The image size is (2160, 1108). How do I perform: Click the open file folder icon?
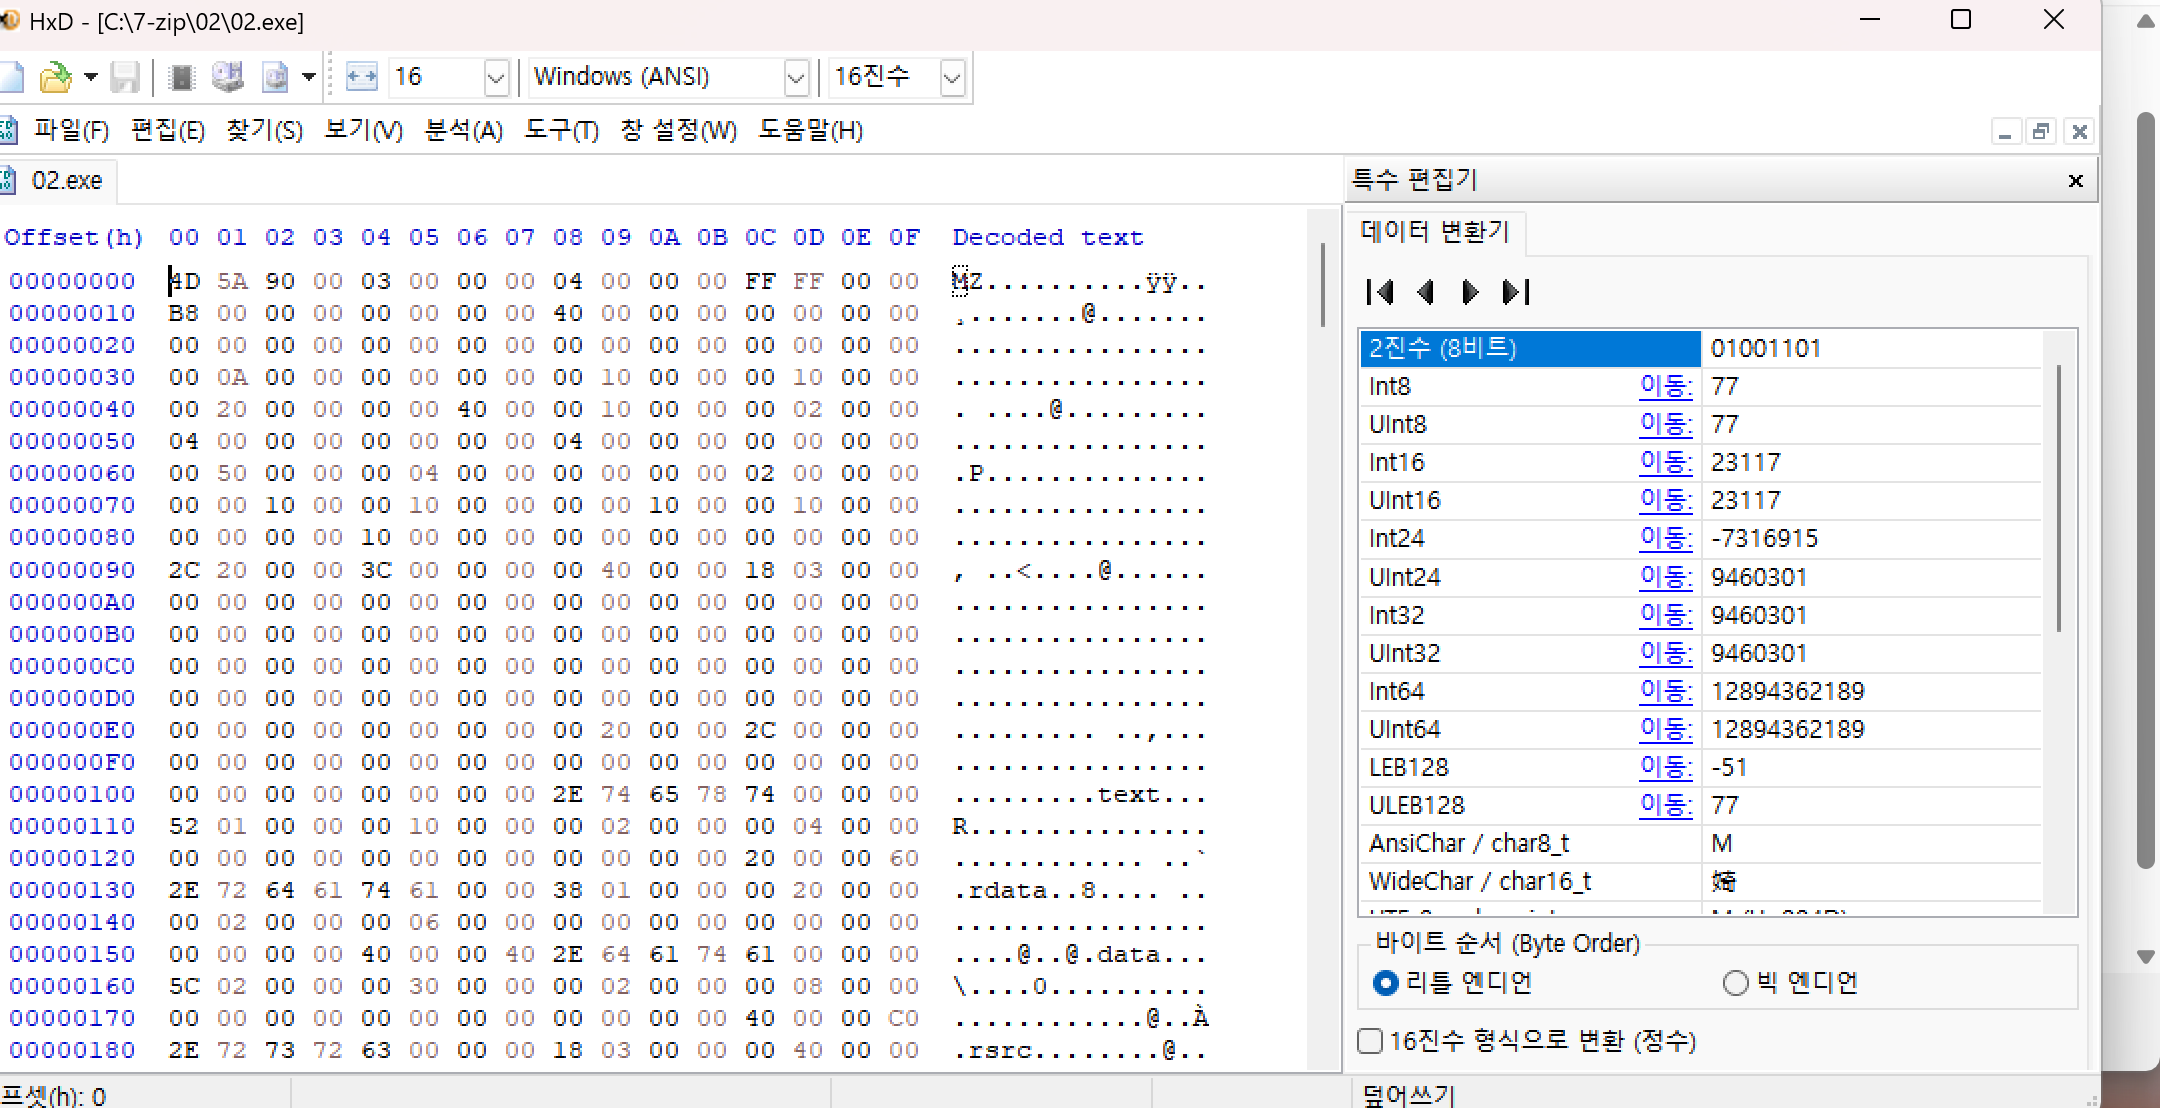[x=55, y=77]
